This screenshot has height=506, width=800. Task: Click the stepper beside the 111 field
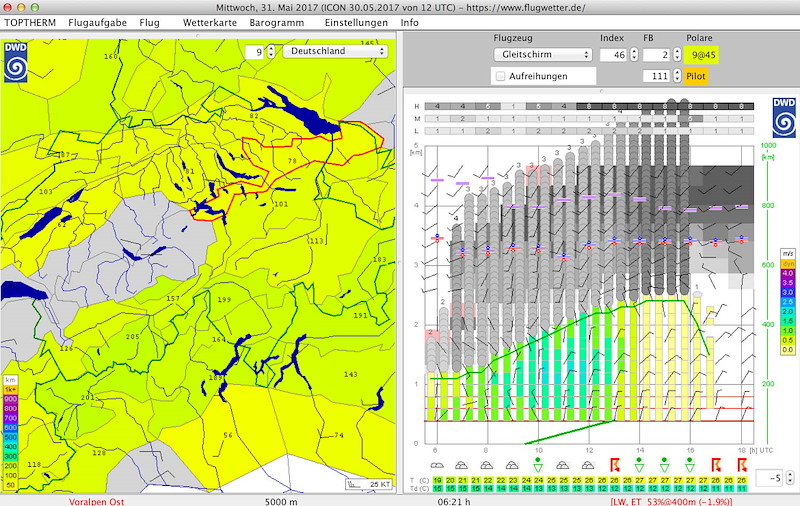coord(677,76)
